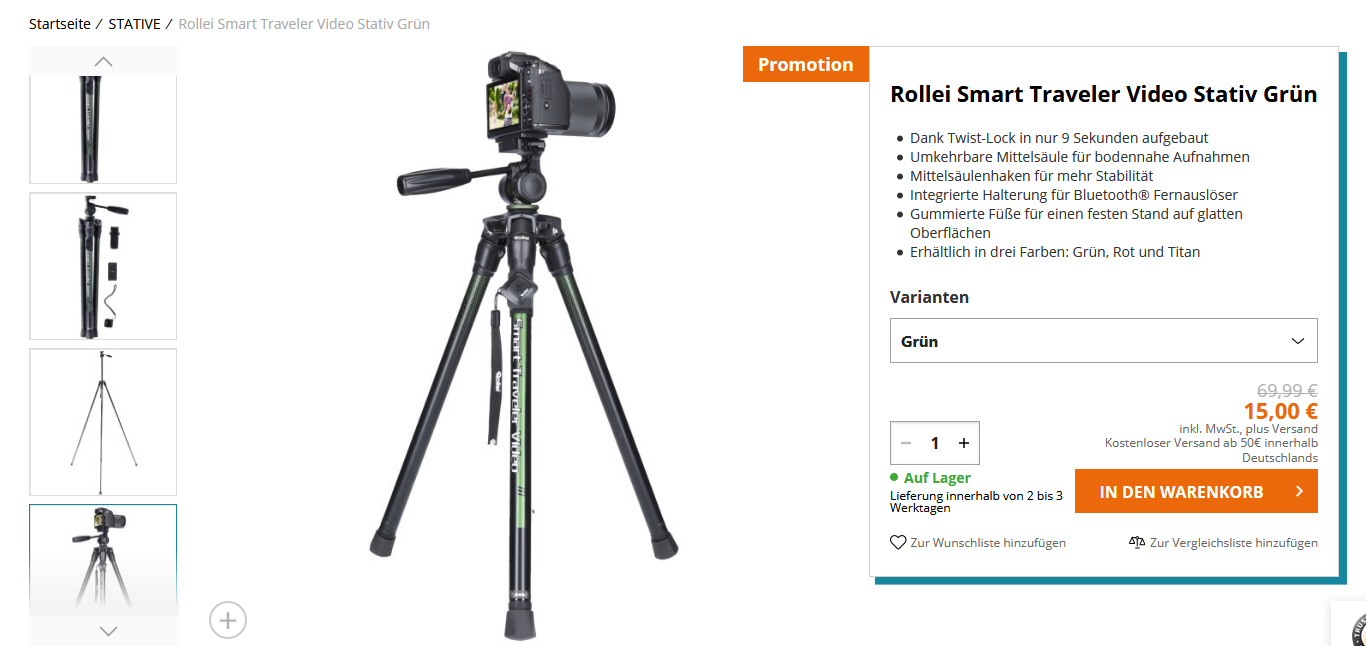The height and width of the screenshot is (646, 1366).
Task: Select extended thin tripod thumbnail
Action: [103, 422]
